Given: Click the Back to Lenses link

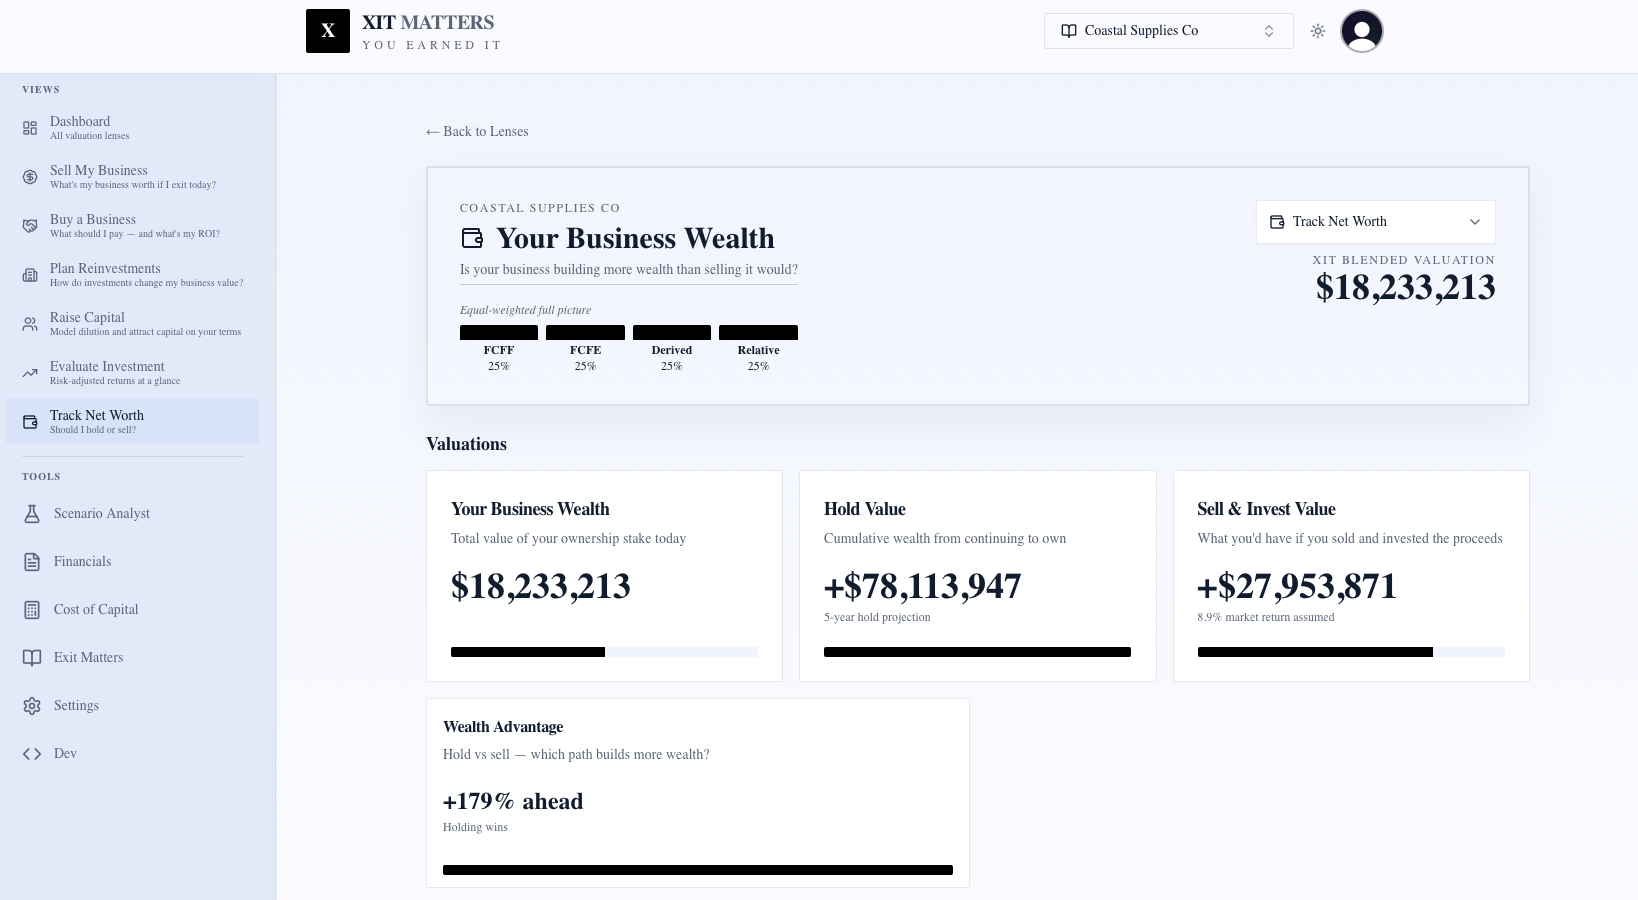Looking at the screenshot, I should (477, 131).
